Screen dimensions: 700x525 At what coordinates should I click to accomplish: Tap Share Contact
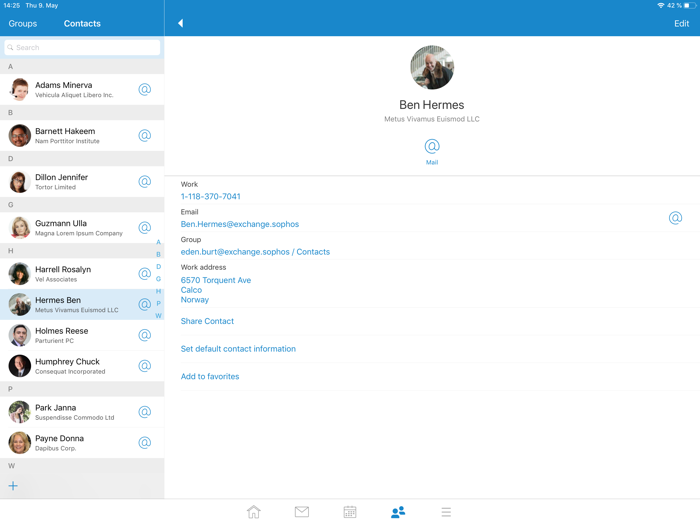pyautogui.click(x=207, y=321)
